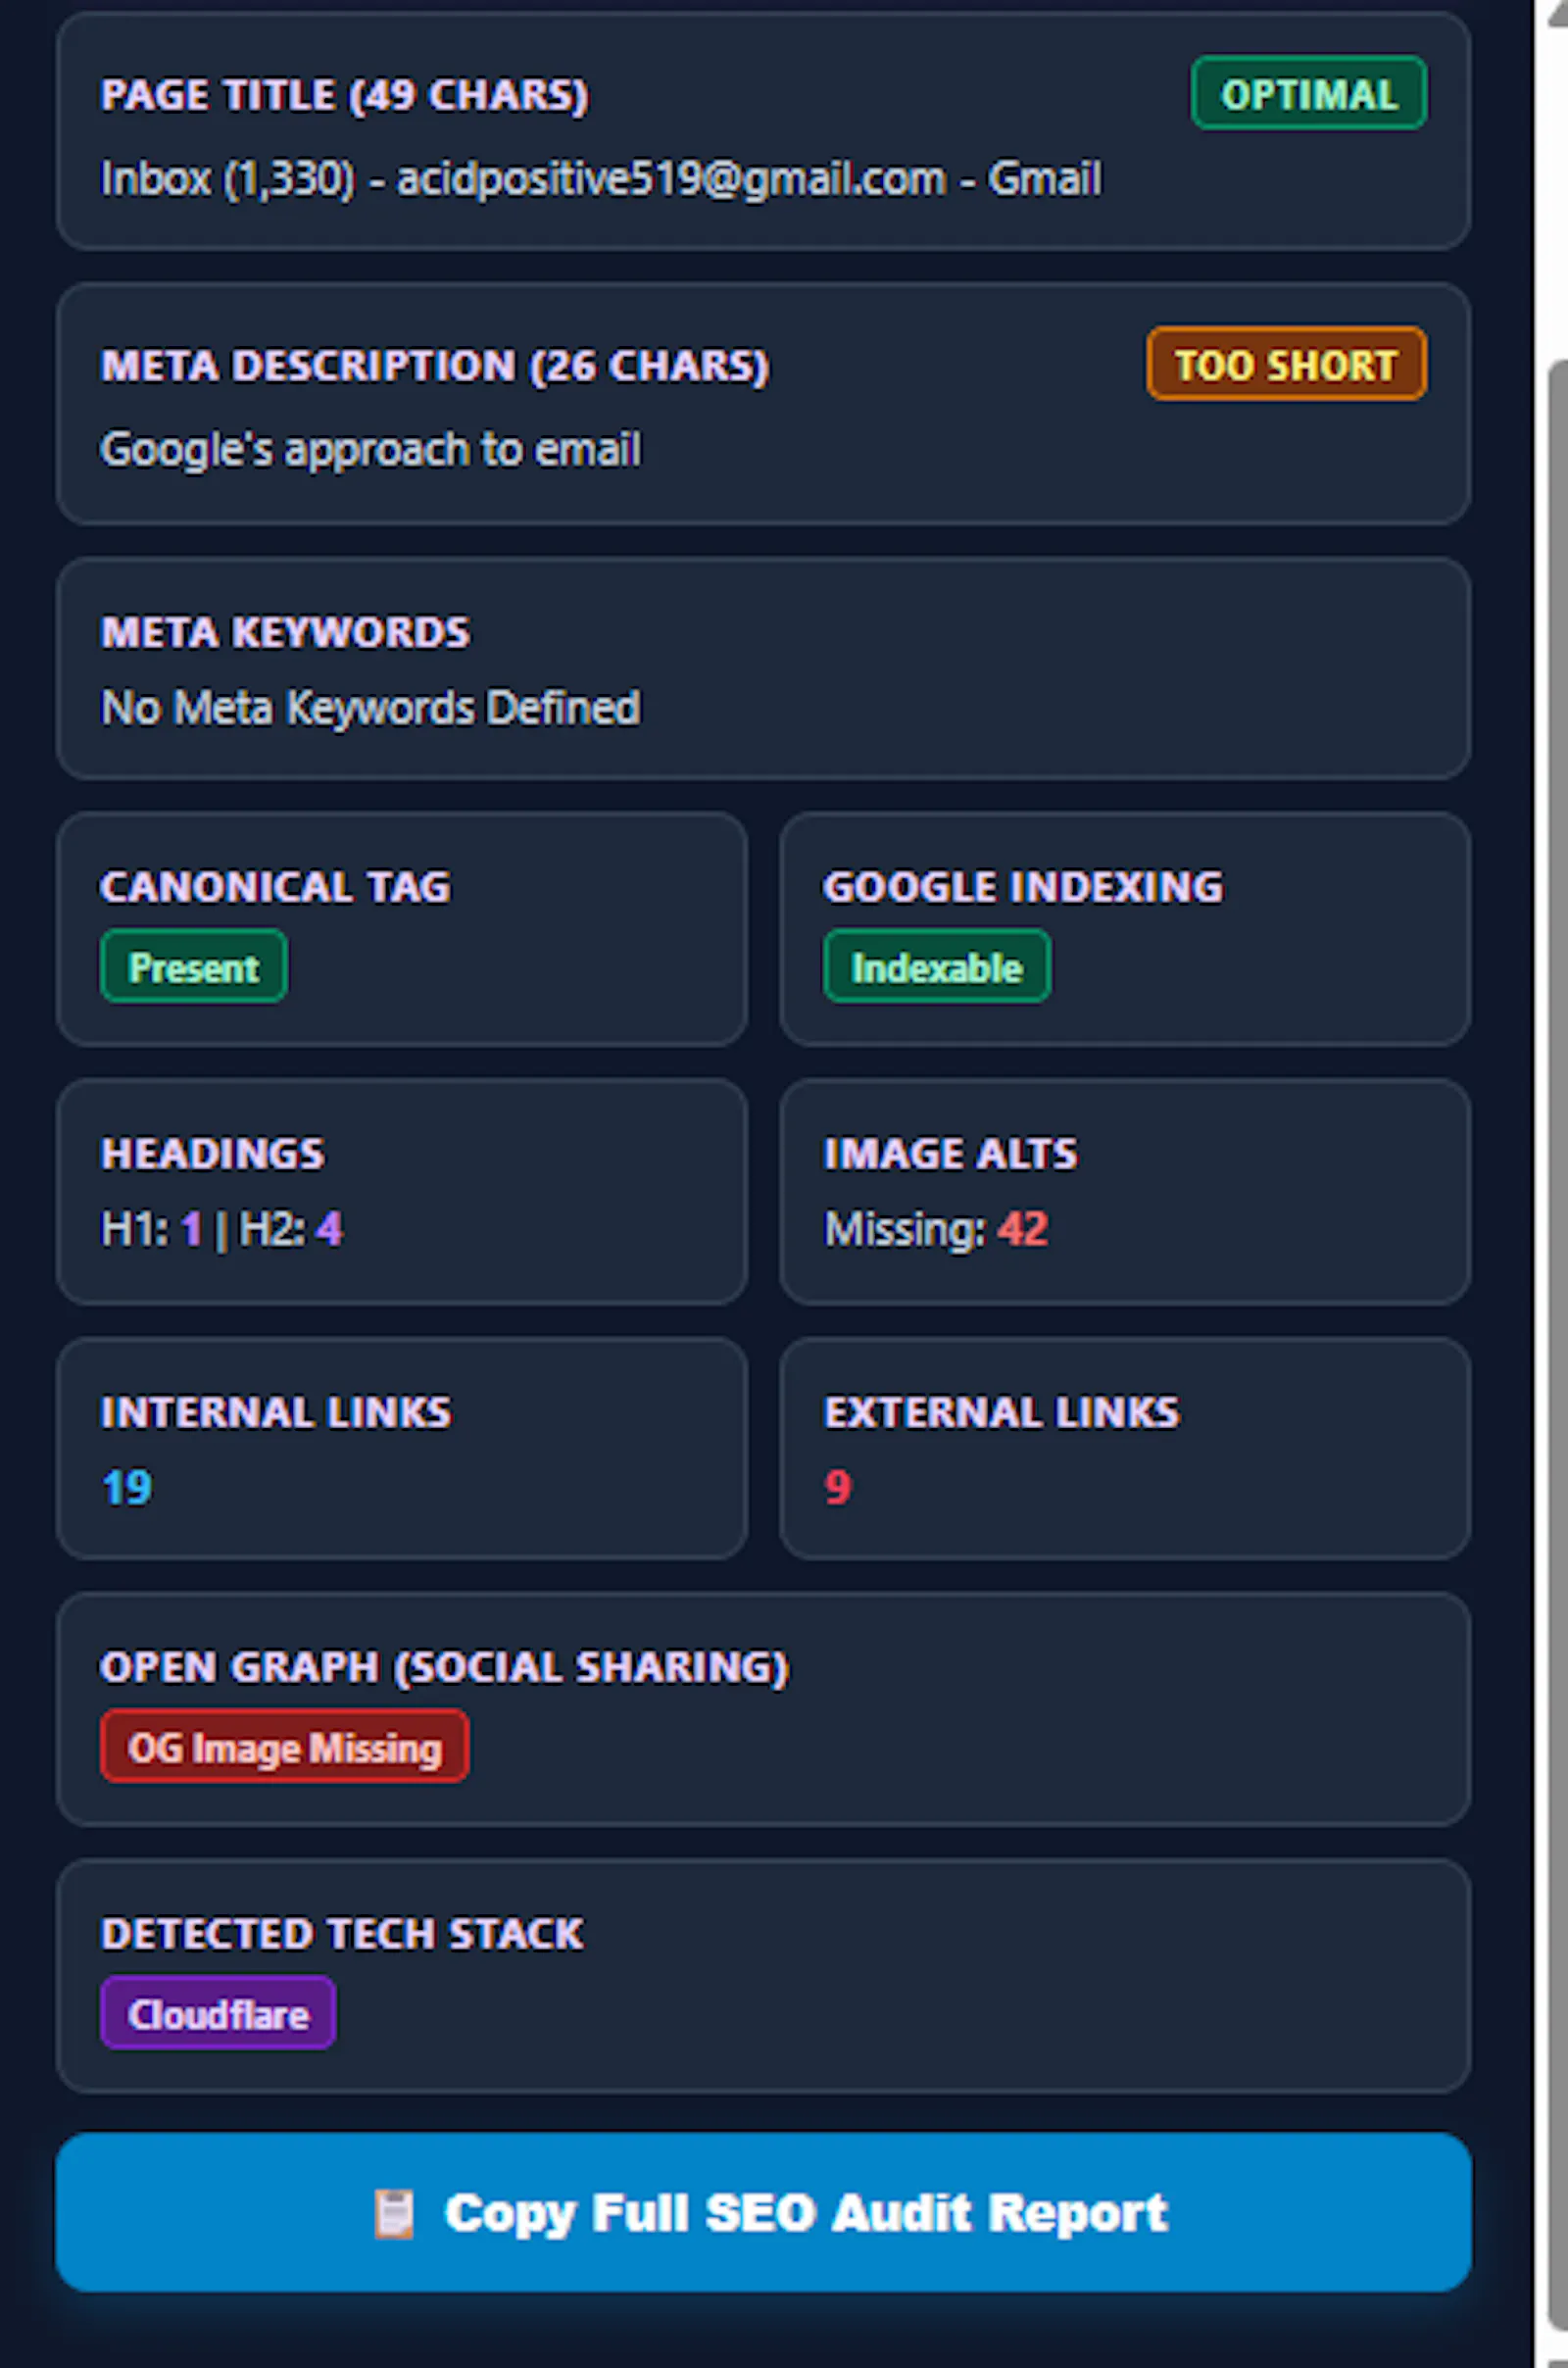
Task: Click the OG Image Missing badge
Action: coord(284,1747)
